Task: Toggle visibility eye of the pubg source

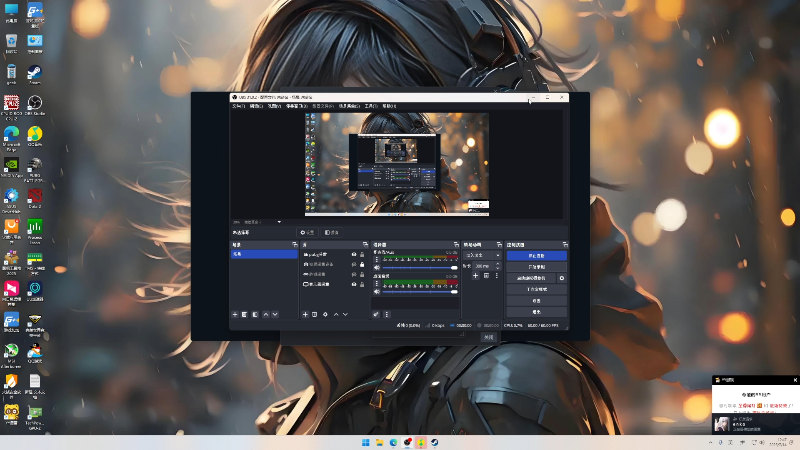Action: coord(354,254)
